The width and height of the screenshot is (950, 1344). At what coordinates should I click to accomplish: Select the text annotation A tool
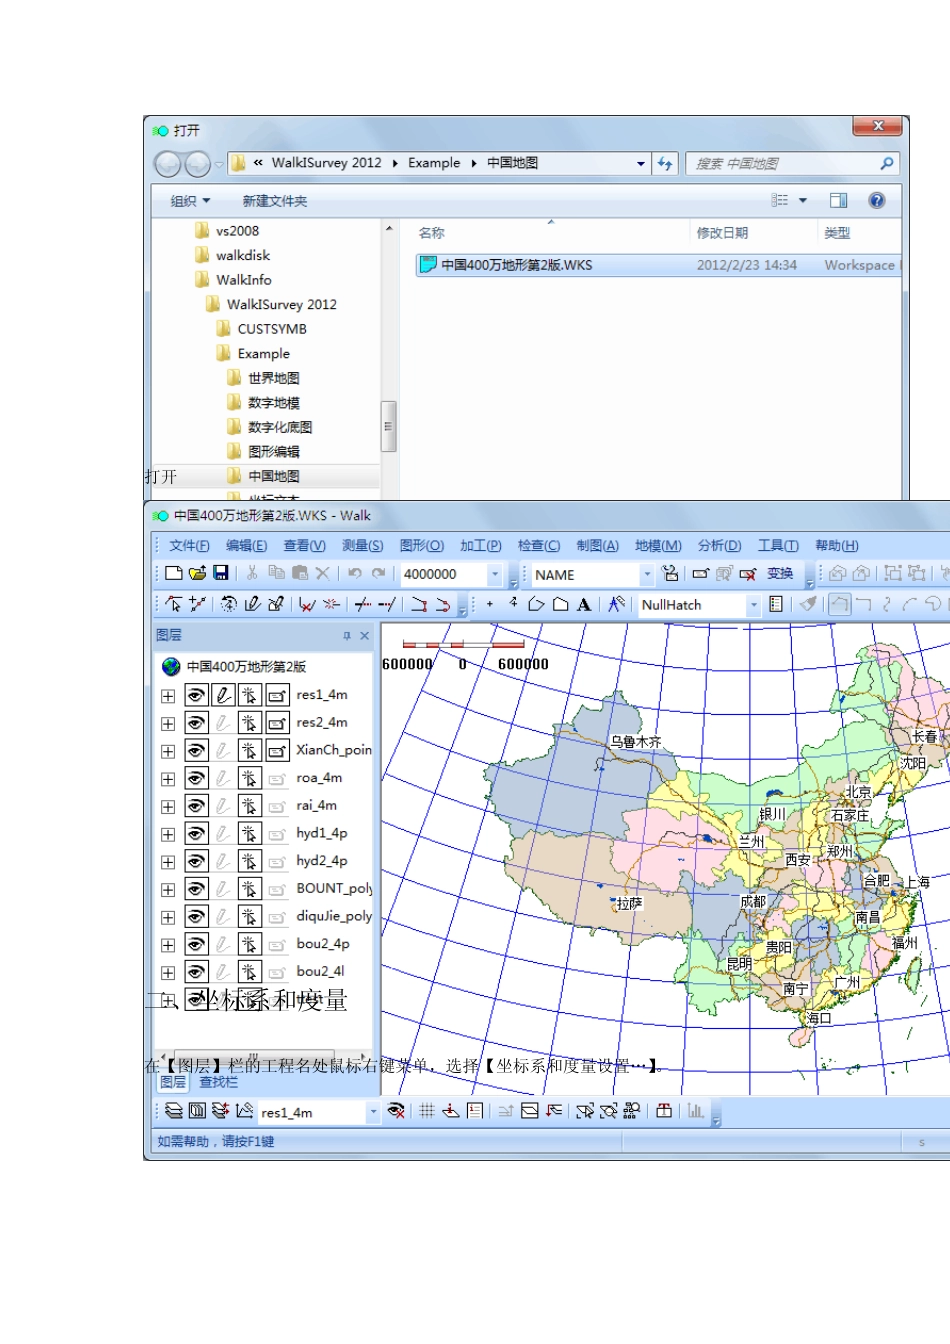[x=584, y=604]
